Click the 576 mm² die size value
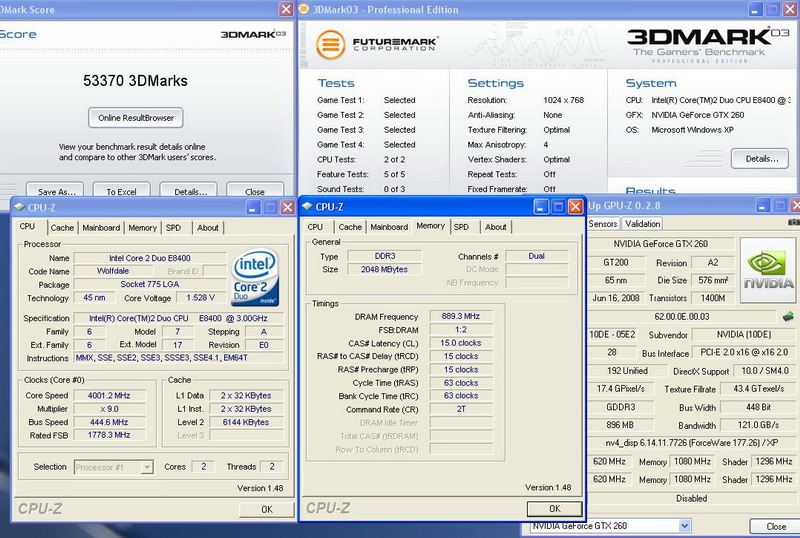800x538 pixels. tap(713, 280)
